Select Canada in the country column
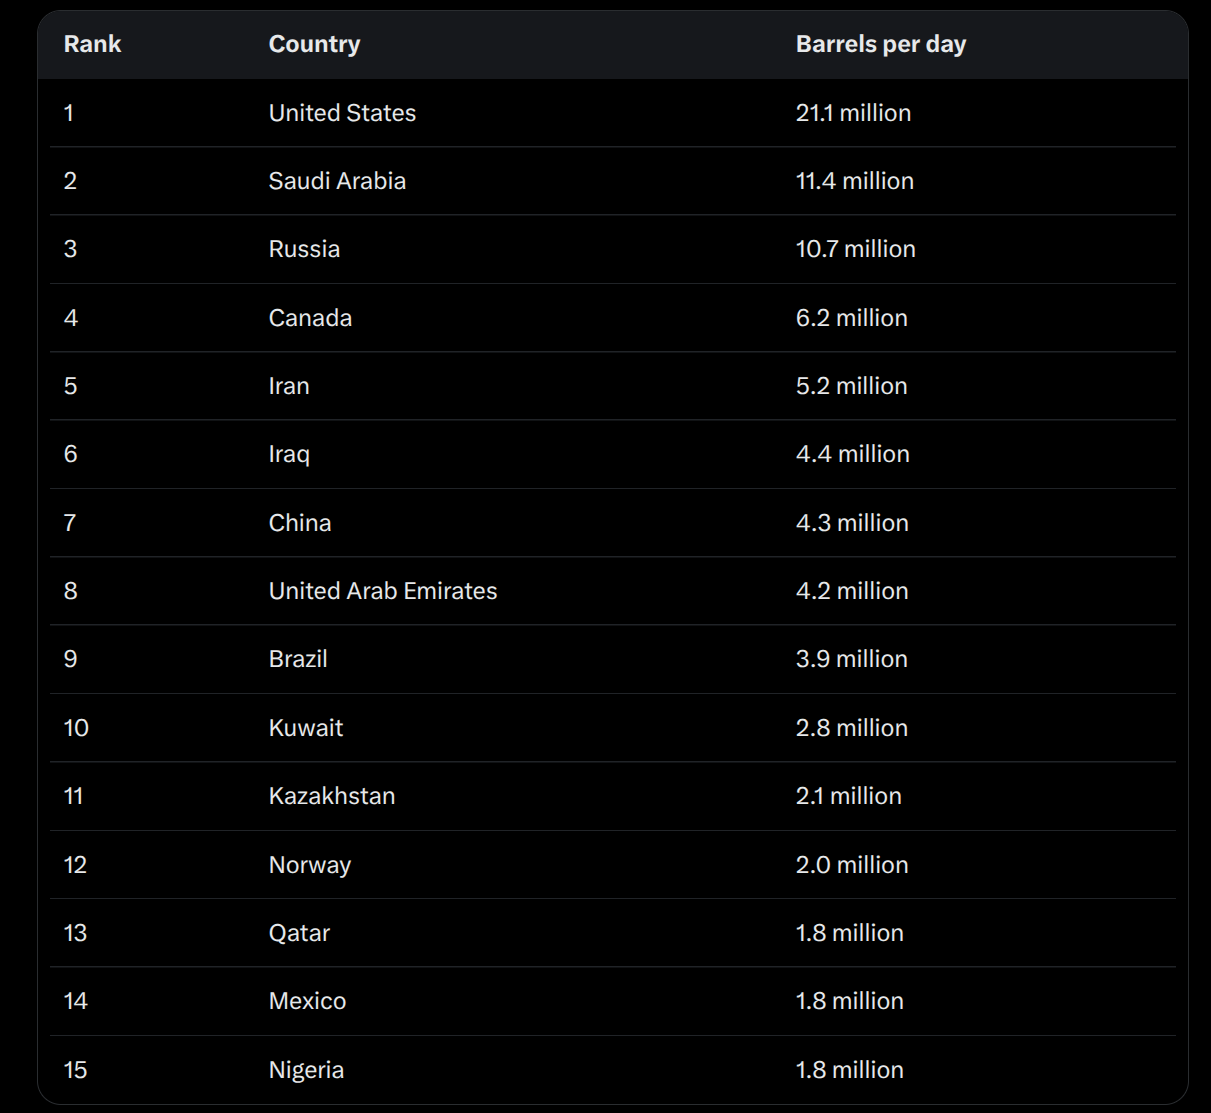The width and height of the screenshot is (1211, 1113). [310, 318]
